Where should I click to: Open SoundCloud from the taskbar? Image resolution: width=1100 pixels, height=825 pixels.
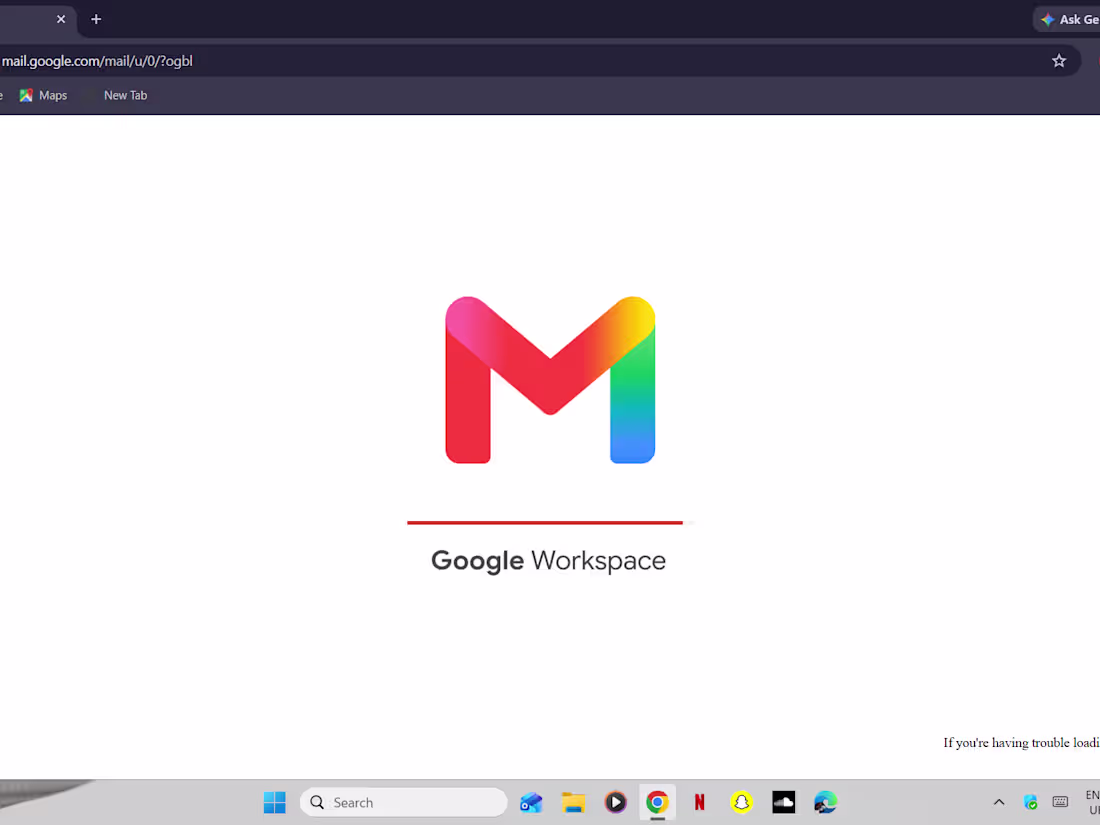(784, 802)
